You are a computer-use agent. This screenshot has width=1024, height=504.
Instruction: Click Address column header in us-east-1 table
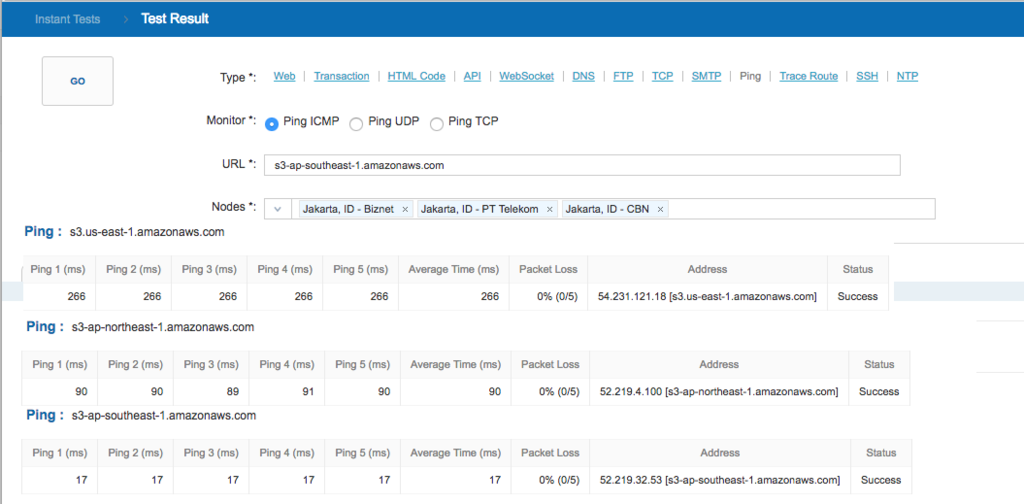(707, 269)
